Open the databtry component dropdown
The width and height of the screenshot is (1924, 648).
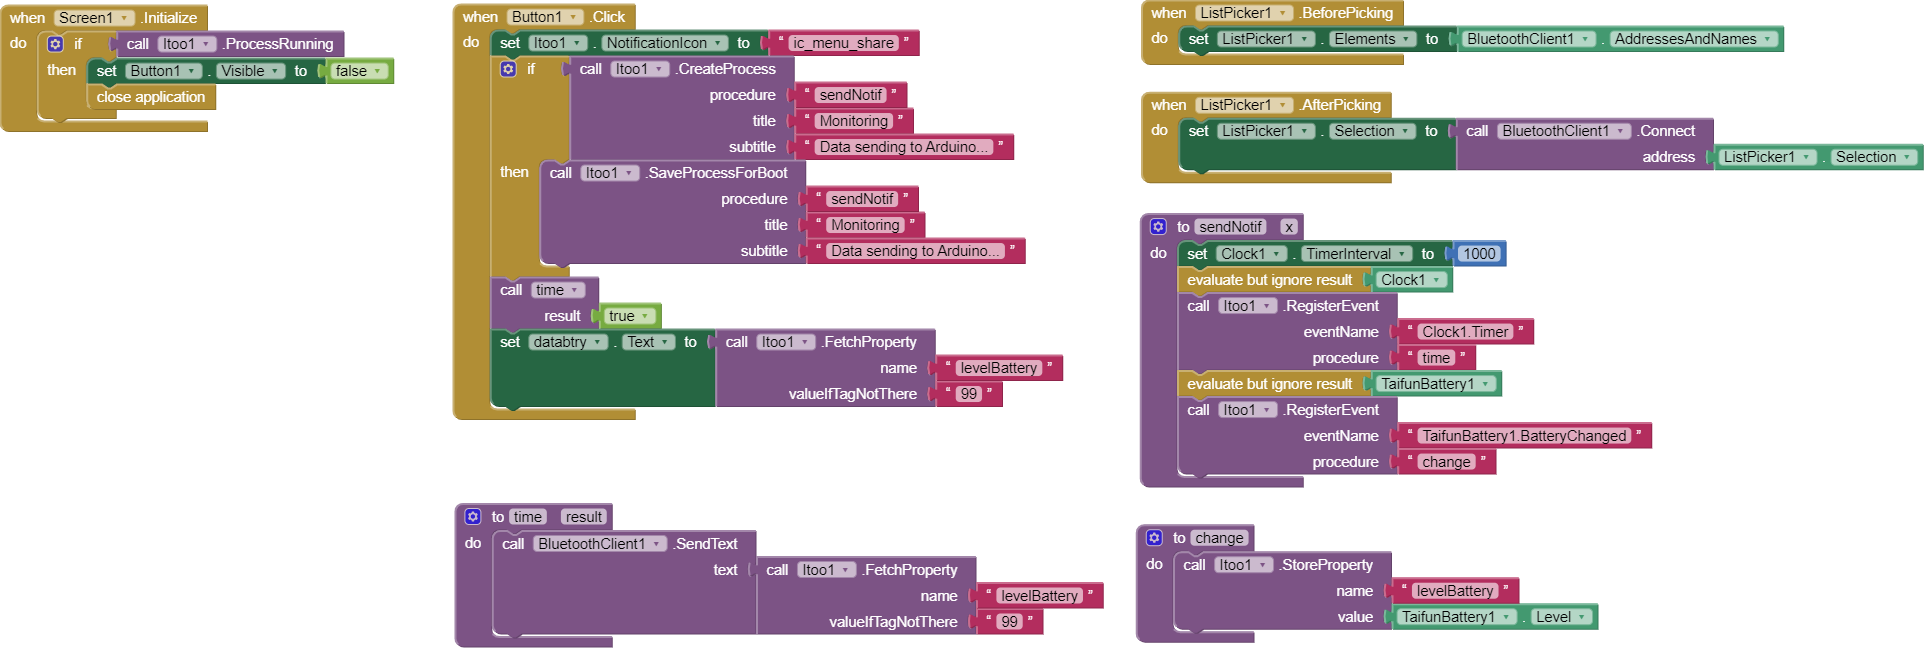tap(568, 342)
